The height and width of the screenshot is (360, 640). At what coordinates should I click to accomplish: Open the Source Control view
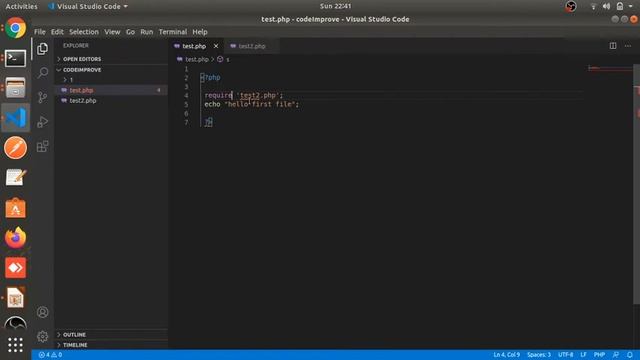(42, 97)
